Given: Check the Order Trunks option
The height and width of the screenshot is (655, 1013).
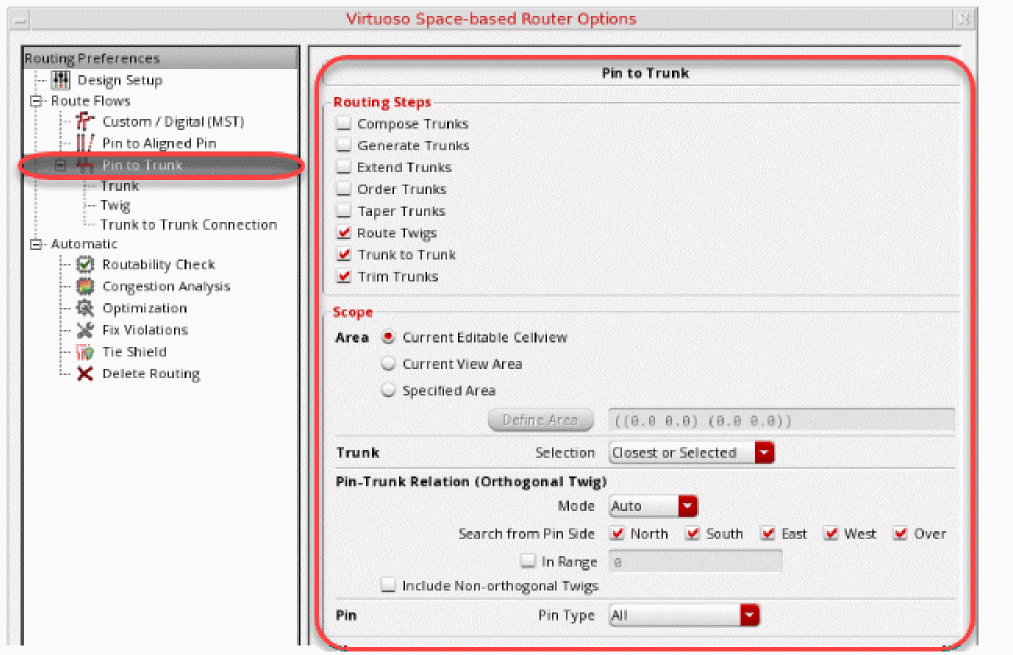Looking at the screenshot, I should point(344,189).
